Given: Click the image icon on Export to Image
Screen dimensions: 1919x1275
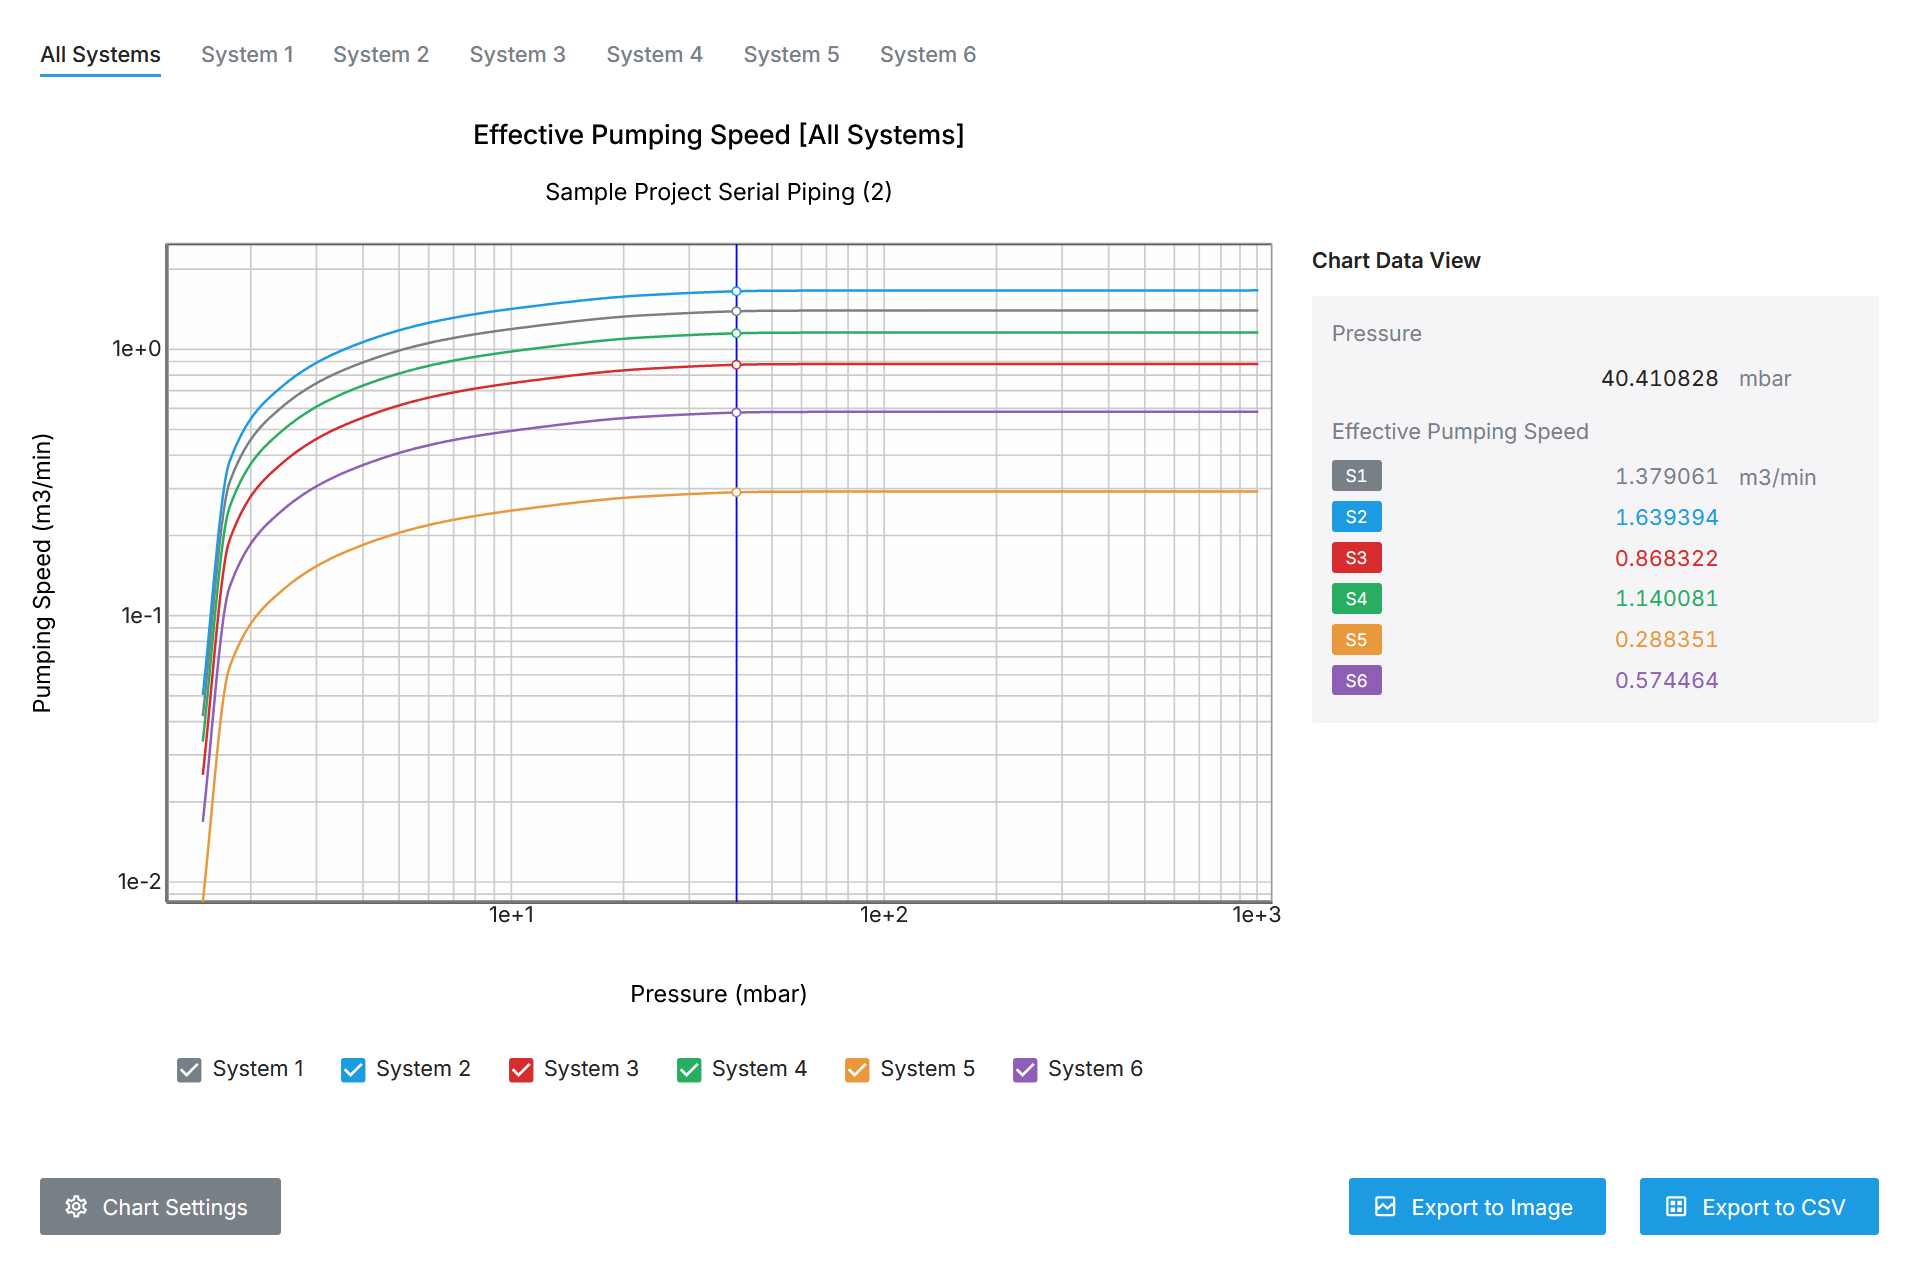Looking at the screenshot, I should [1385, 1207].
